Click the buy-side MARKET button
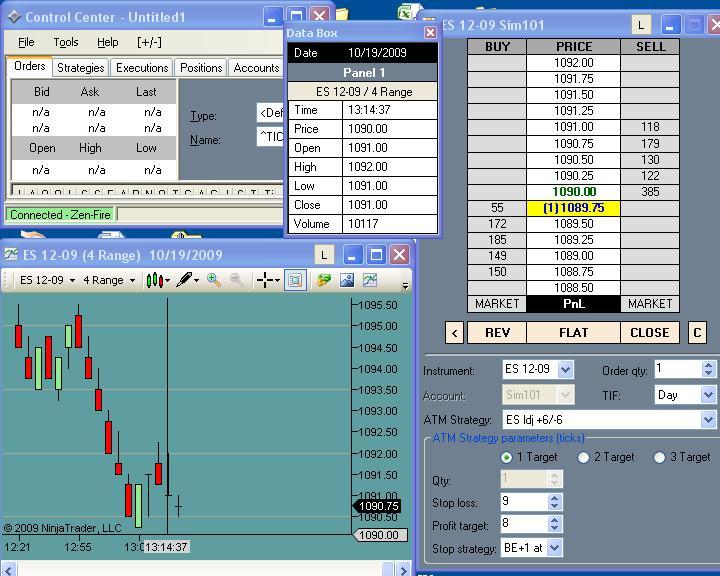This screenshot has width=720, height=576. coord(497,304)
